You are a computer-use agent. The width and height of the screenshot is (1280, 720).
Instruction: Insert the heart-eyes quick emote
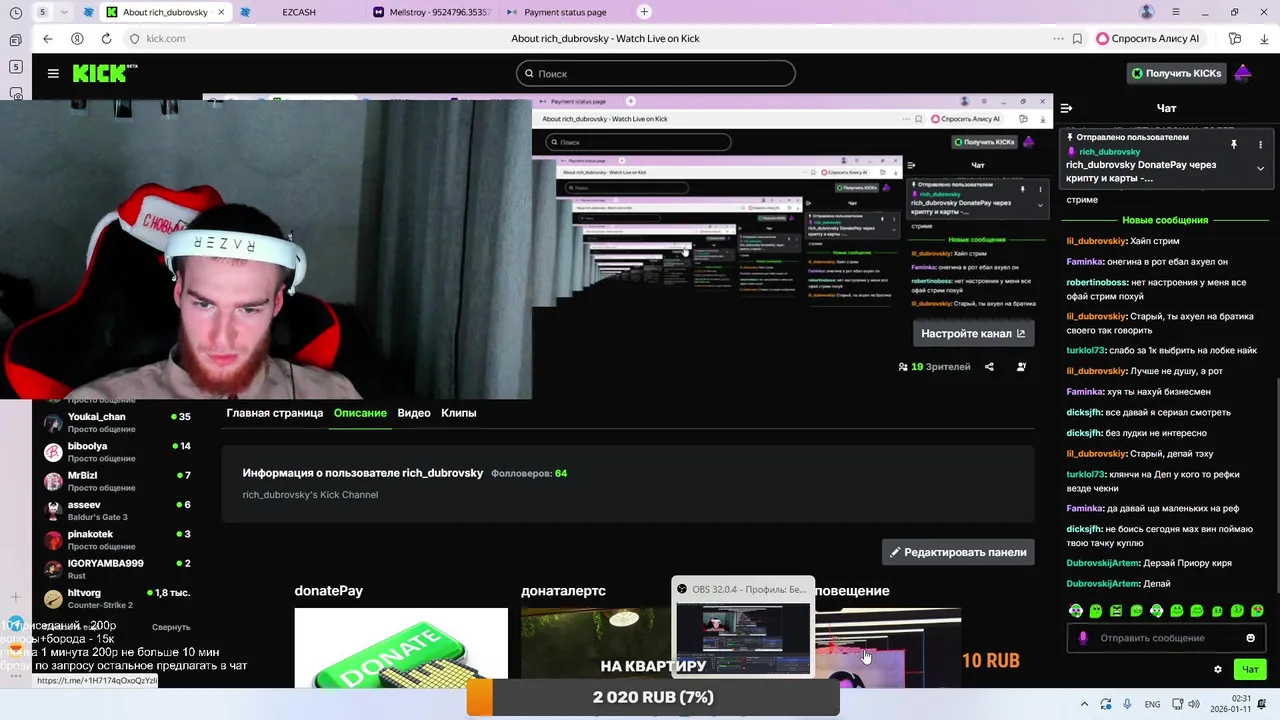1257,610
